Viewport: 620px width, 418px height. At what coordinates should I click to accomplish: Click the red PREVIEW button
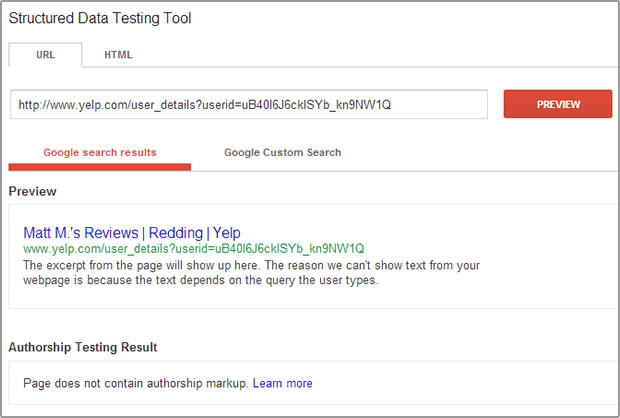point(558,104)
